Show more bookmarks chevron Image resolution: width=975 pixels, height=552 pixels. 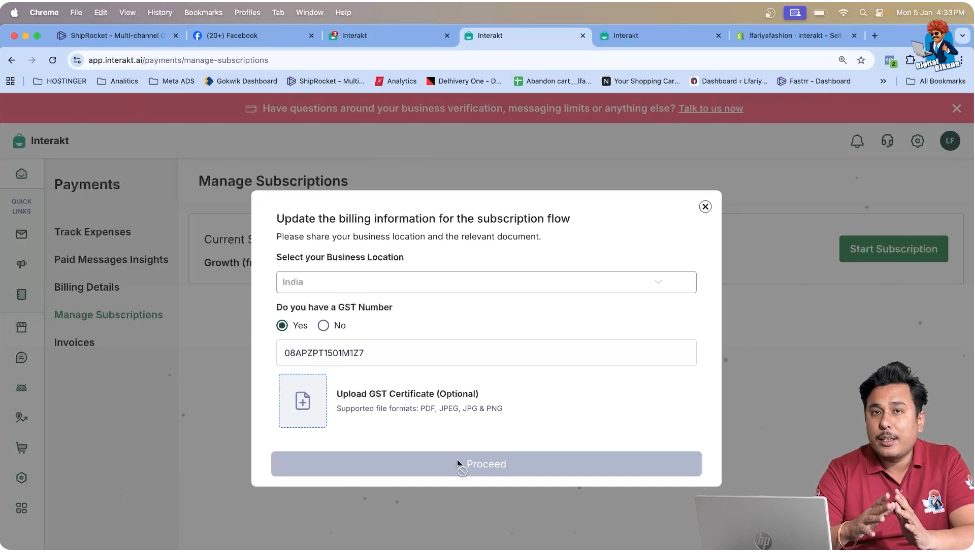(x=883, y=81)
